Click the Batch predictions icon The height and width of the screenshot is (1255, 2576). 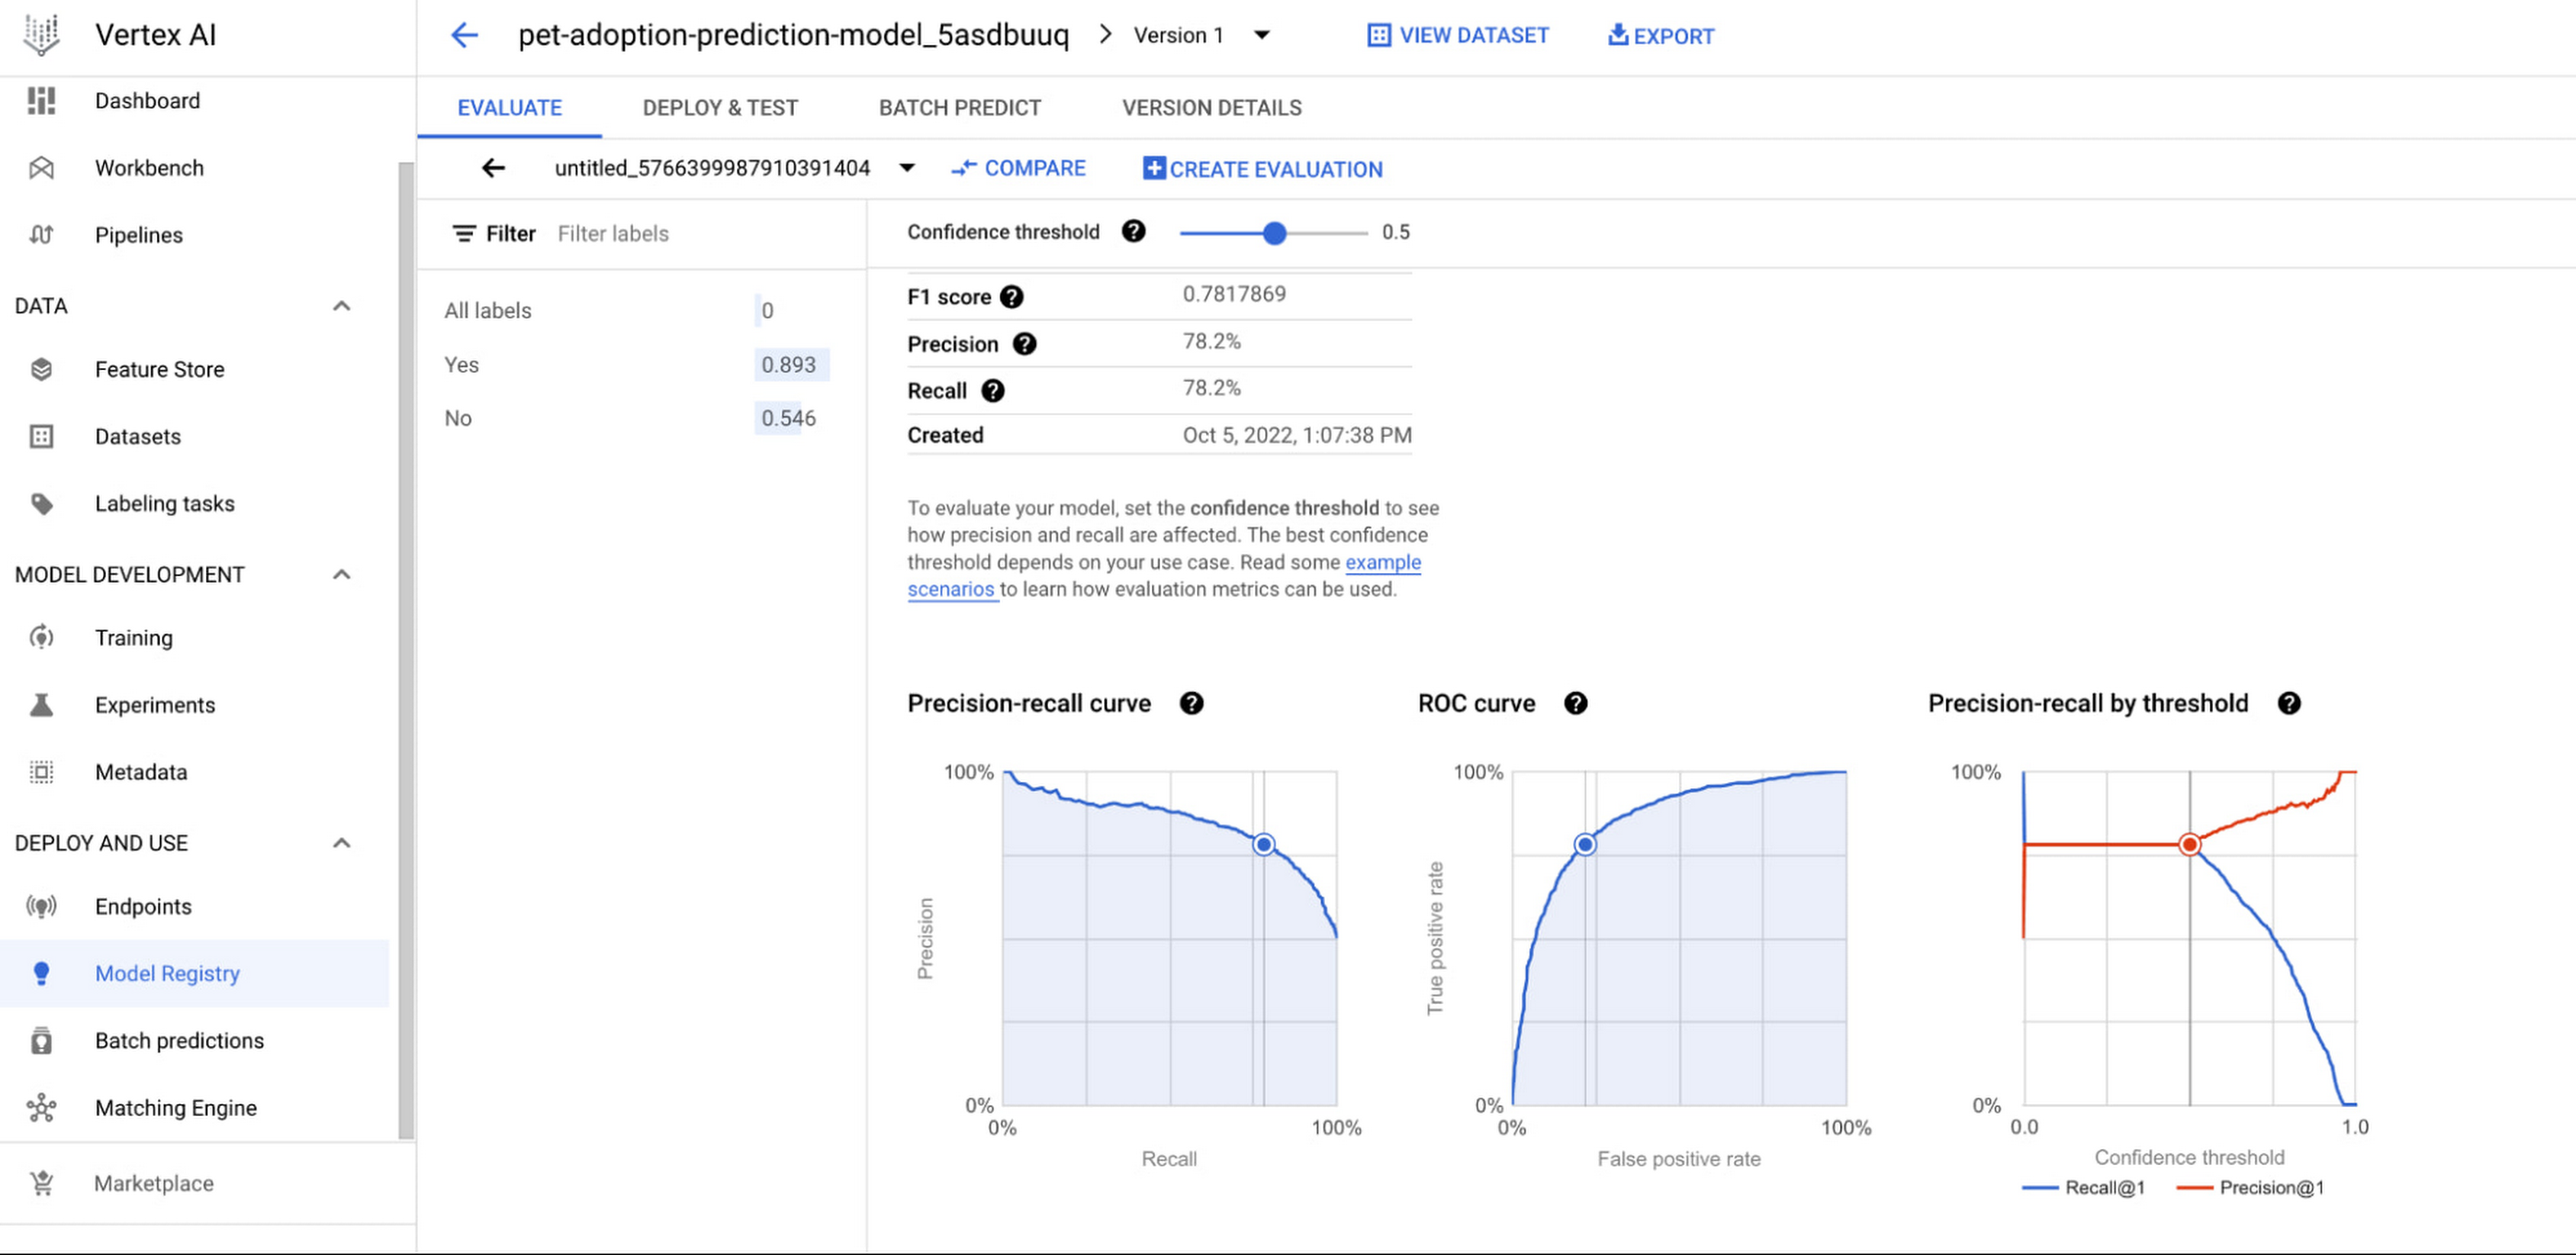tap(41, 1041)
